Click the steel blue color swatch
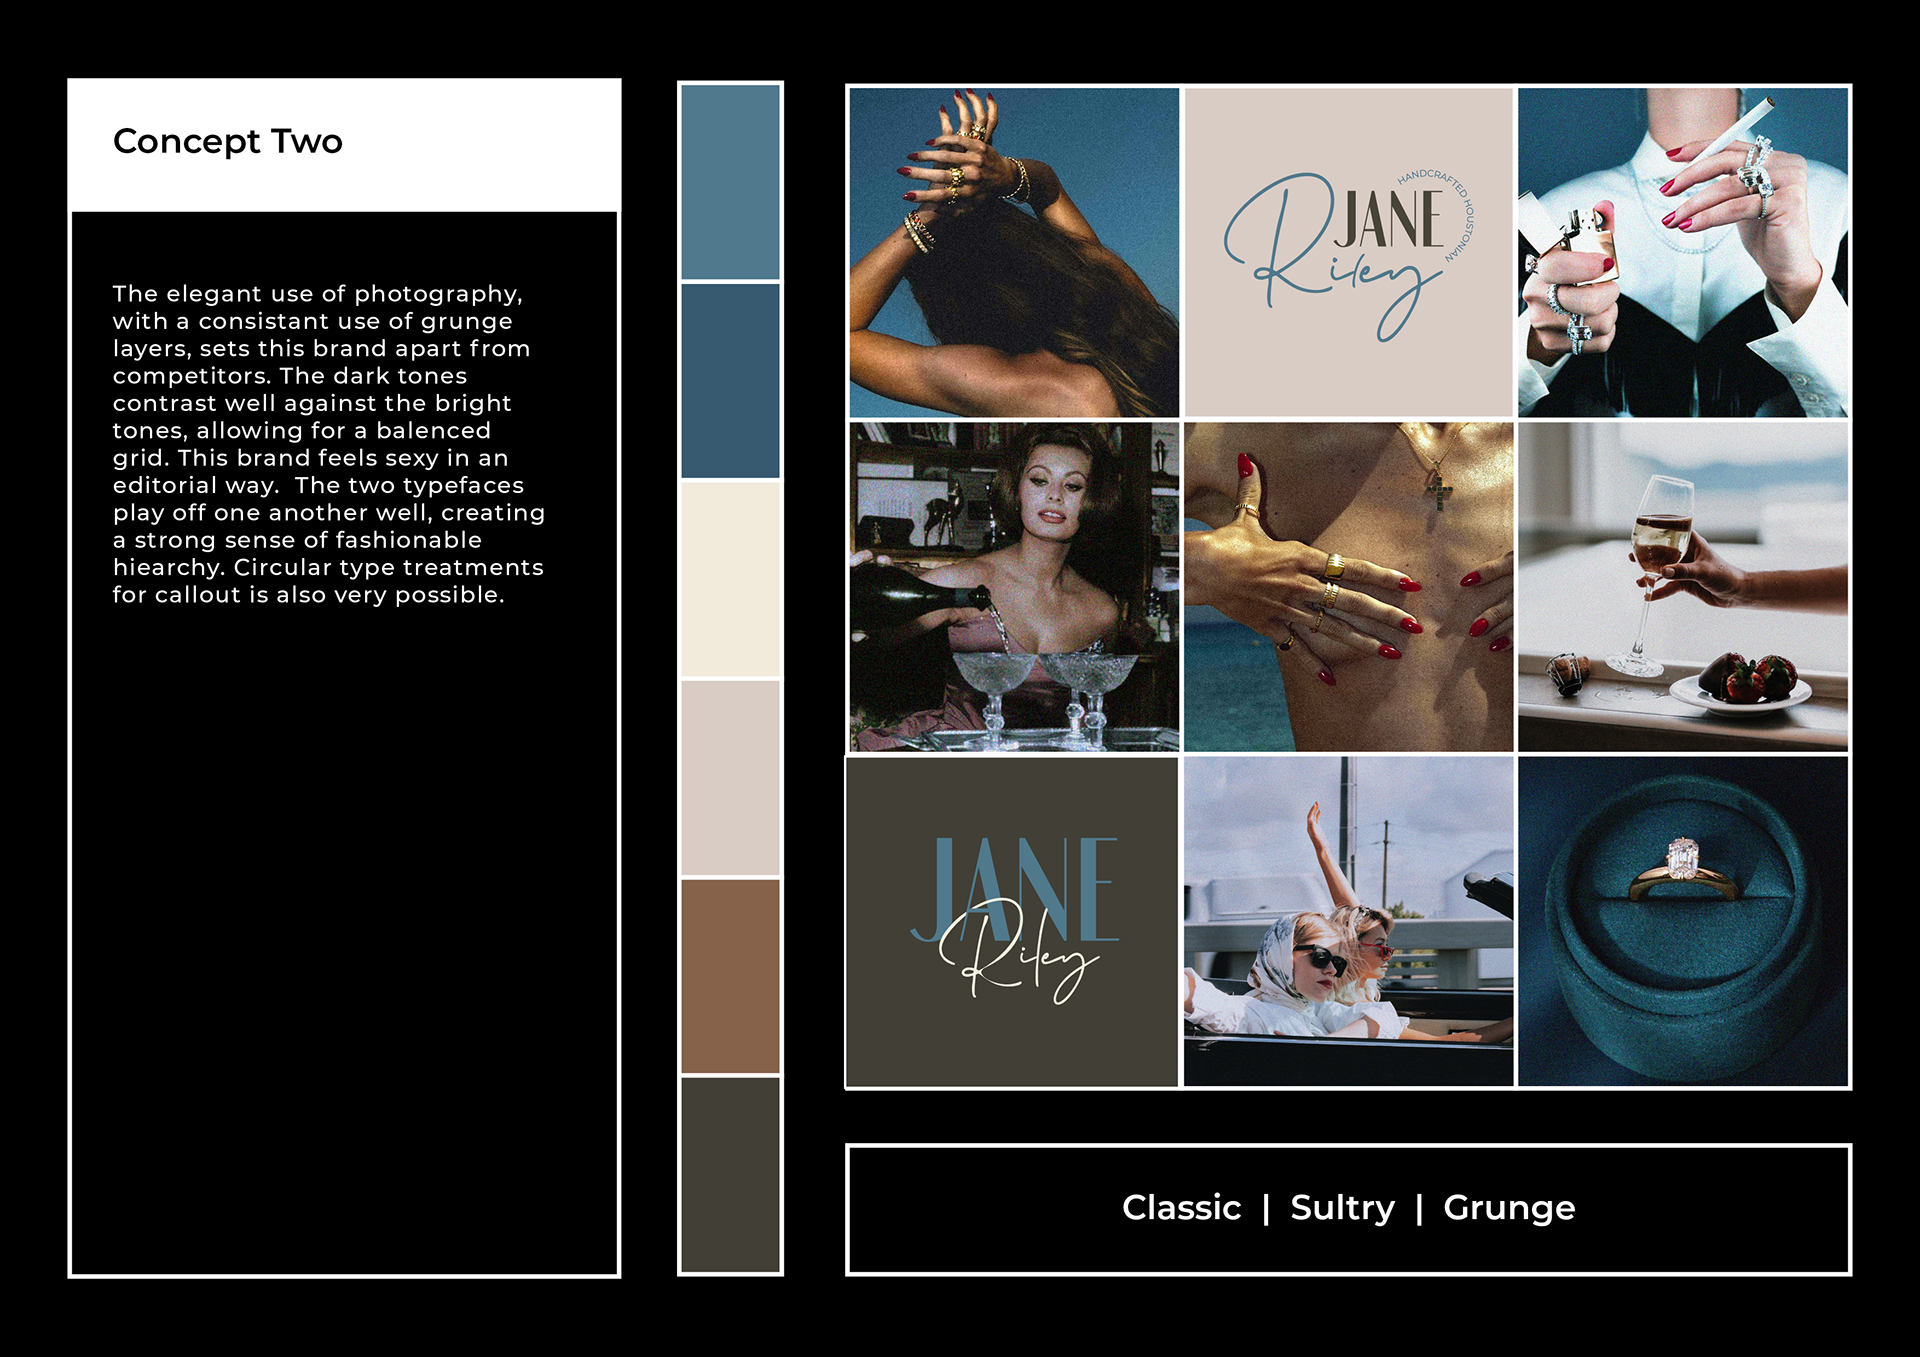Viewport: 1920px width, 1357px height. pos(730,182)
